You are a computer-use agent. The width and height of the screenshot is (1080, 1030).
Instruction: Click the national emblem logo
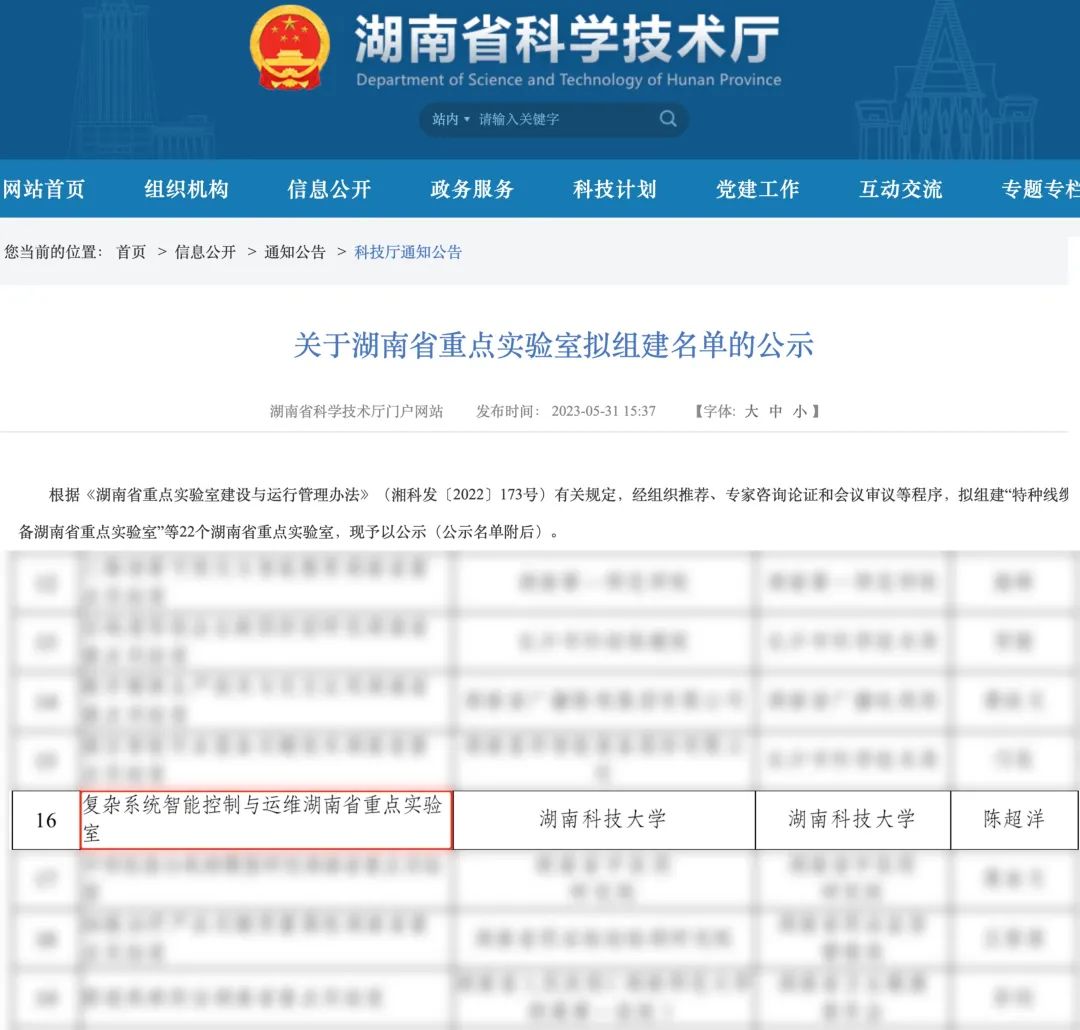point(290,49)
